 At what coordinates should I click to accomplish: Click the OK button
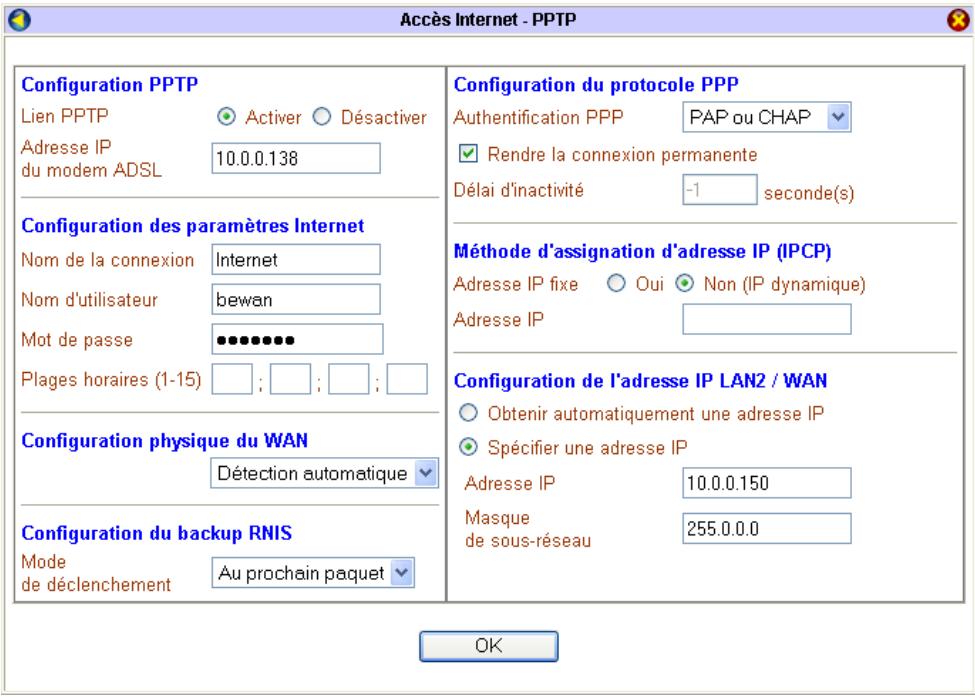click(x=489, y=646)
